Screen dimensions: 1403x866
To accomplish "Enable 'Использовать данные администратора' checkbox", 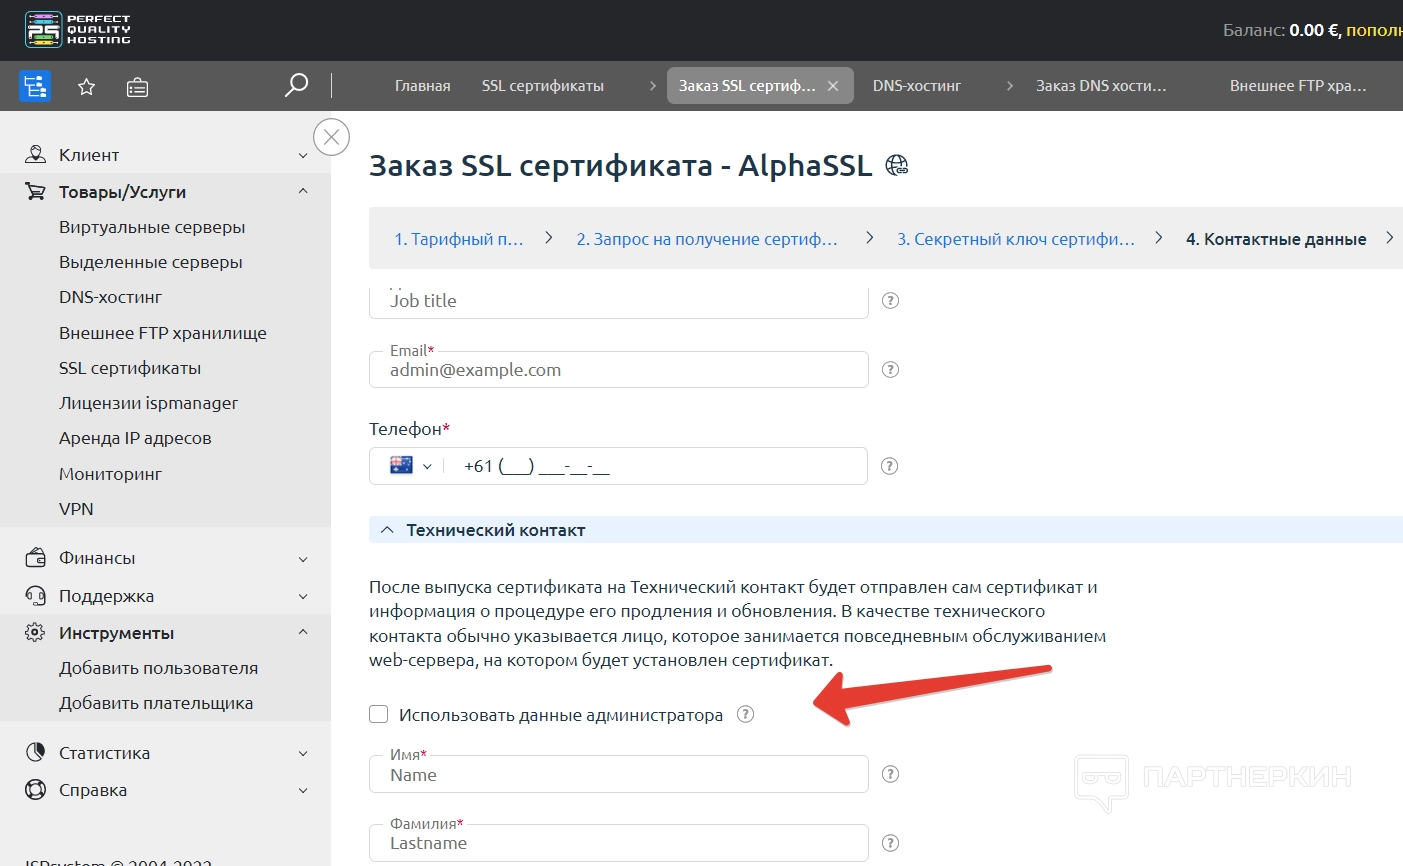I will [379, 714].
